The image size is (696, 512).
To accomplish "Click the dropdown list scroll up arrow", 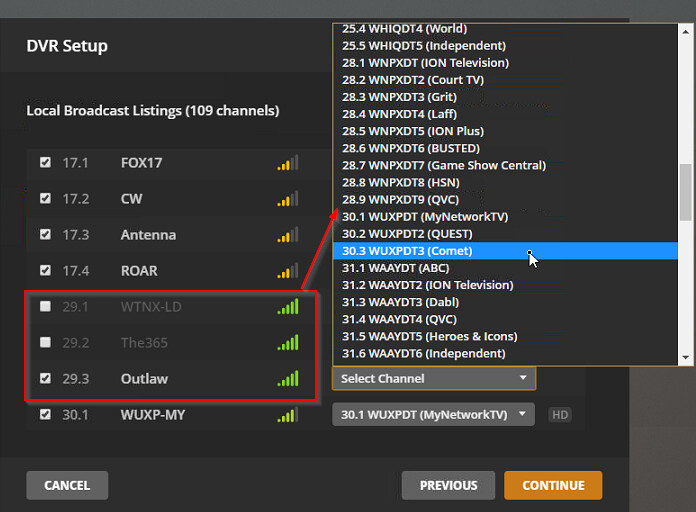I will [x=685, y=32].
